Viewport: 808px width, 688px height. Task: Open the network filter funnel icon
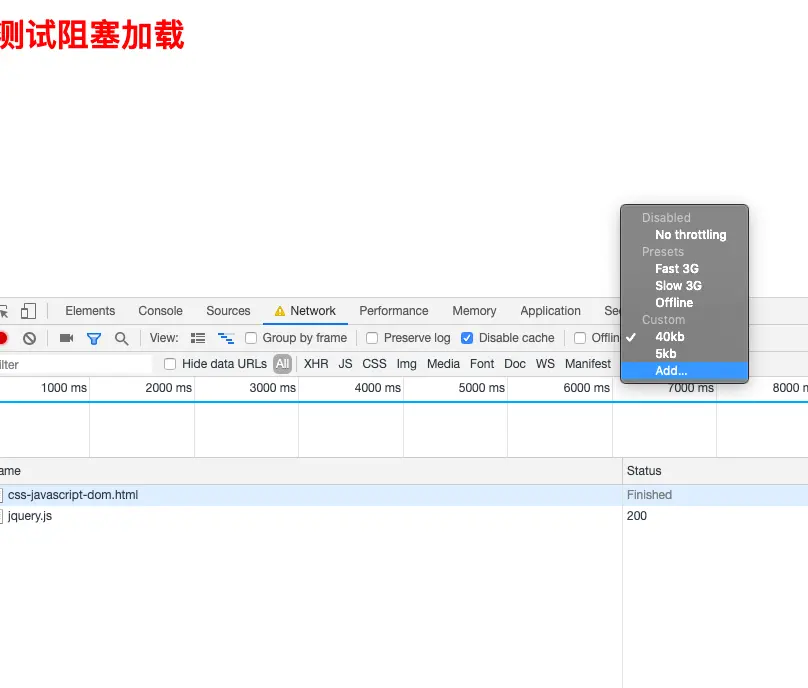coord(93,338)
